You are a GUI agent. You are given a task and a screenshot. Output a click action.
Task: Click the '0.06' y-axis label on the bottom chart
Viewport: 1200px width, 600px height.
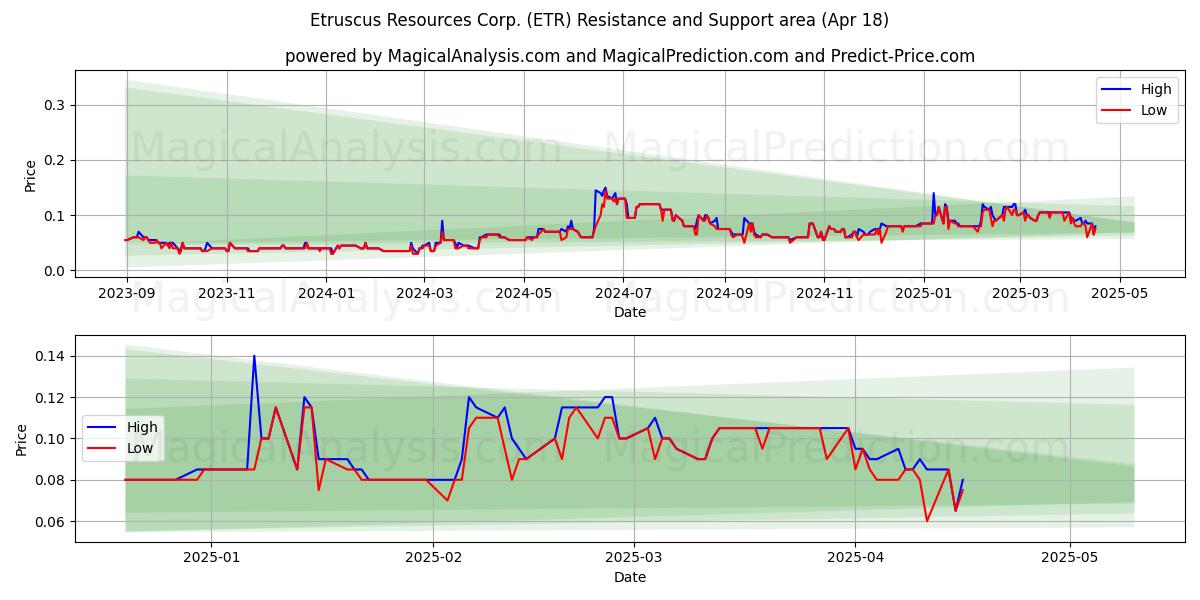pyautogui.click(x=52, y=522)
